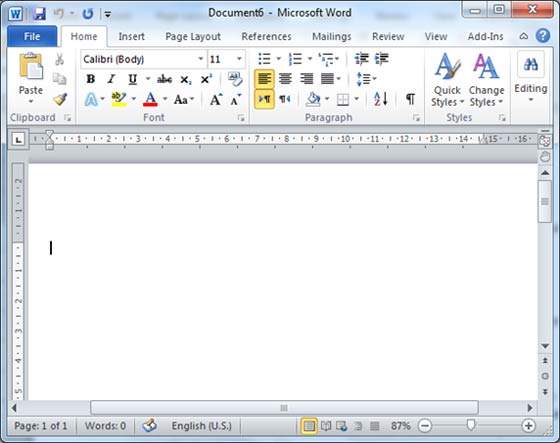This screenshot has height=443, width=560.
Task: Switch to Web Layout view
Action: point(342,426)
